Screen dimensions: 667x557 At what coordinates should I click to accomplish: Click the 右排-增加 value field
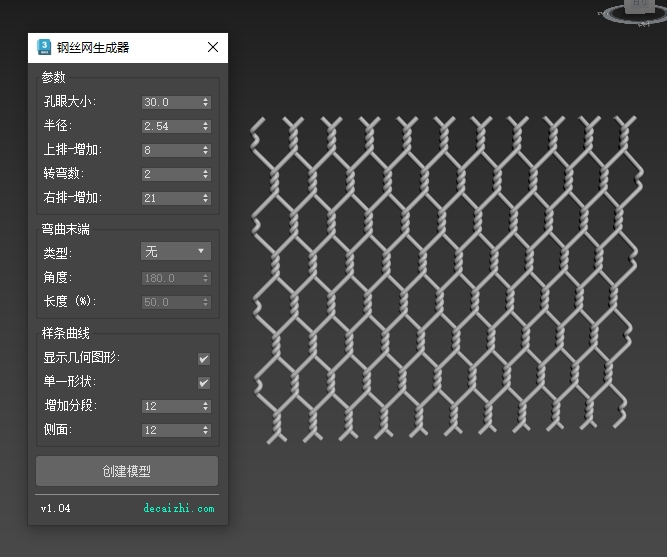[x=170, y=198]
